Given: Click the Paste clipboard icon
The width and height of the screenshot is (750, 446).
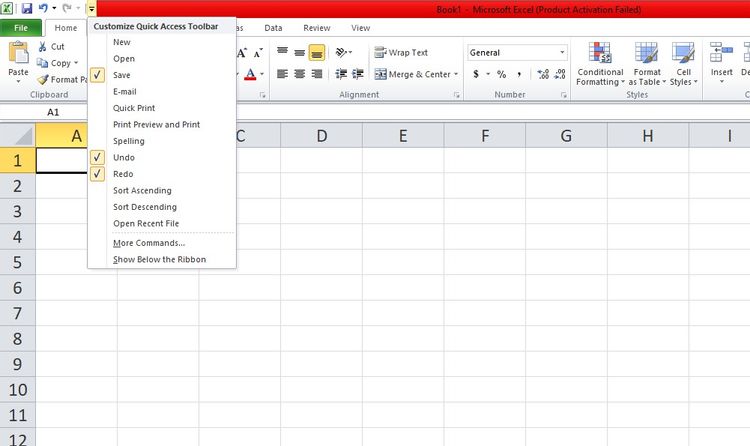Looking at the screenshot, I should pyautogui.click(x=18, y=53).
